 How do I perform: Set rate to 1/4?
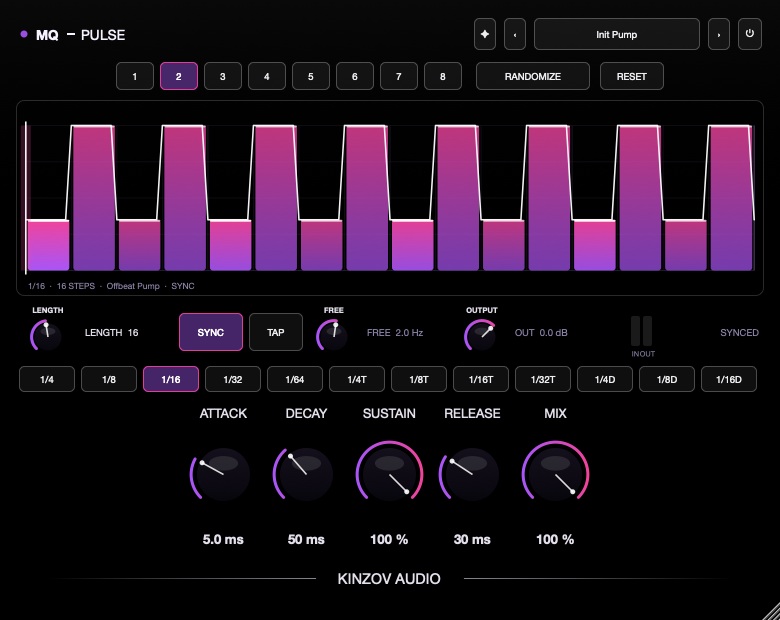47,379
